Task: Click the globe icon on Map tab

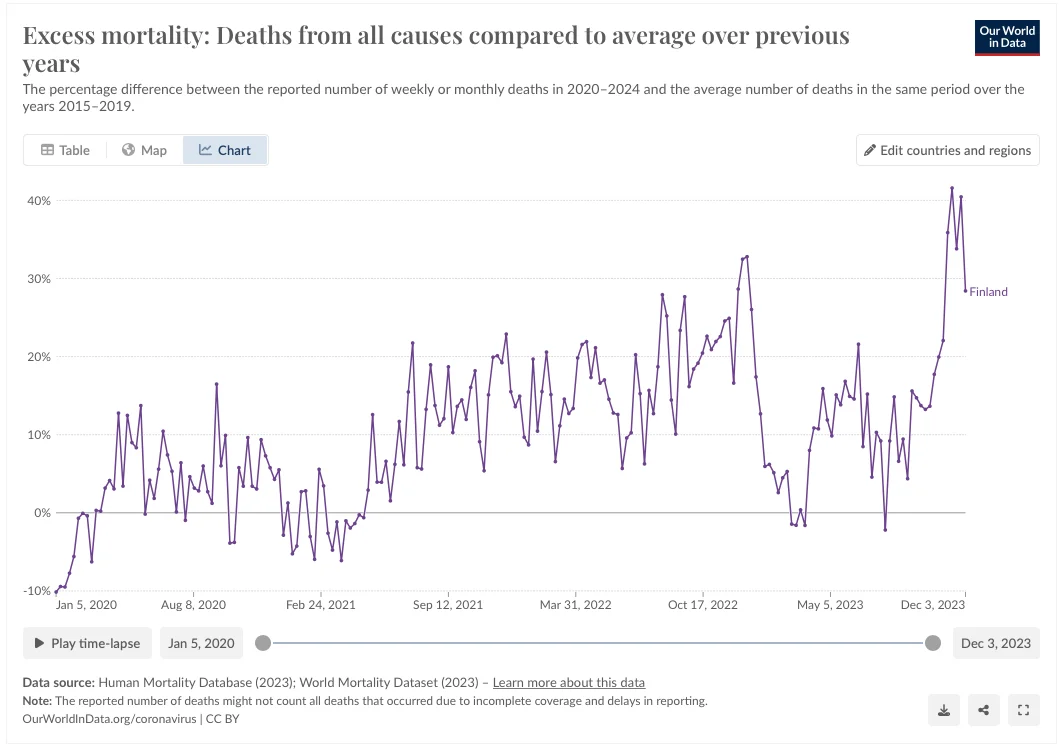Action: (129, 150)
